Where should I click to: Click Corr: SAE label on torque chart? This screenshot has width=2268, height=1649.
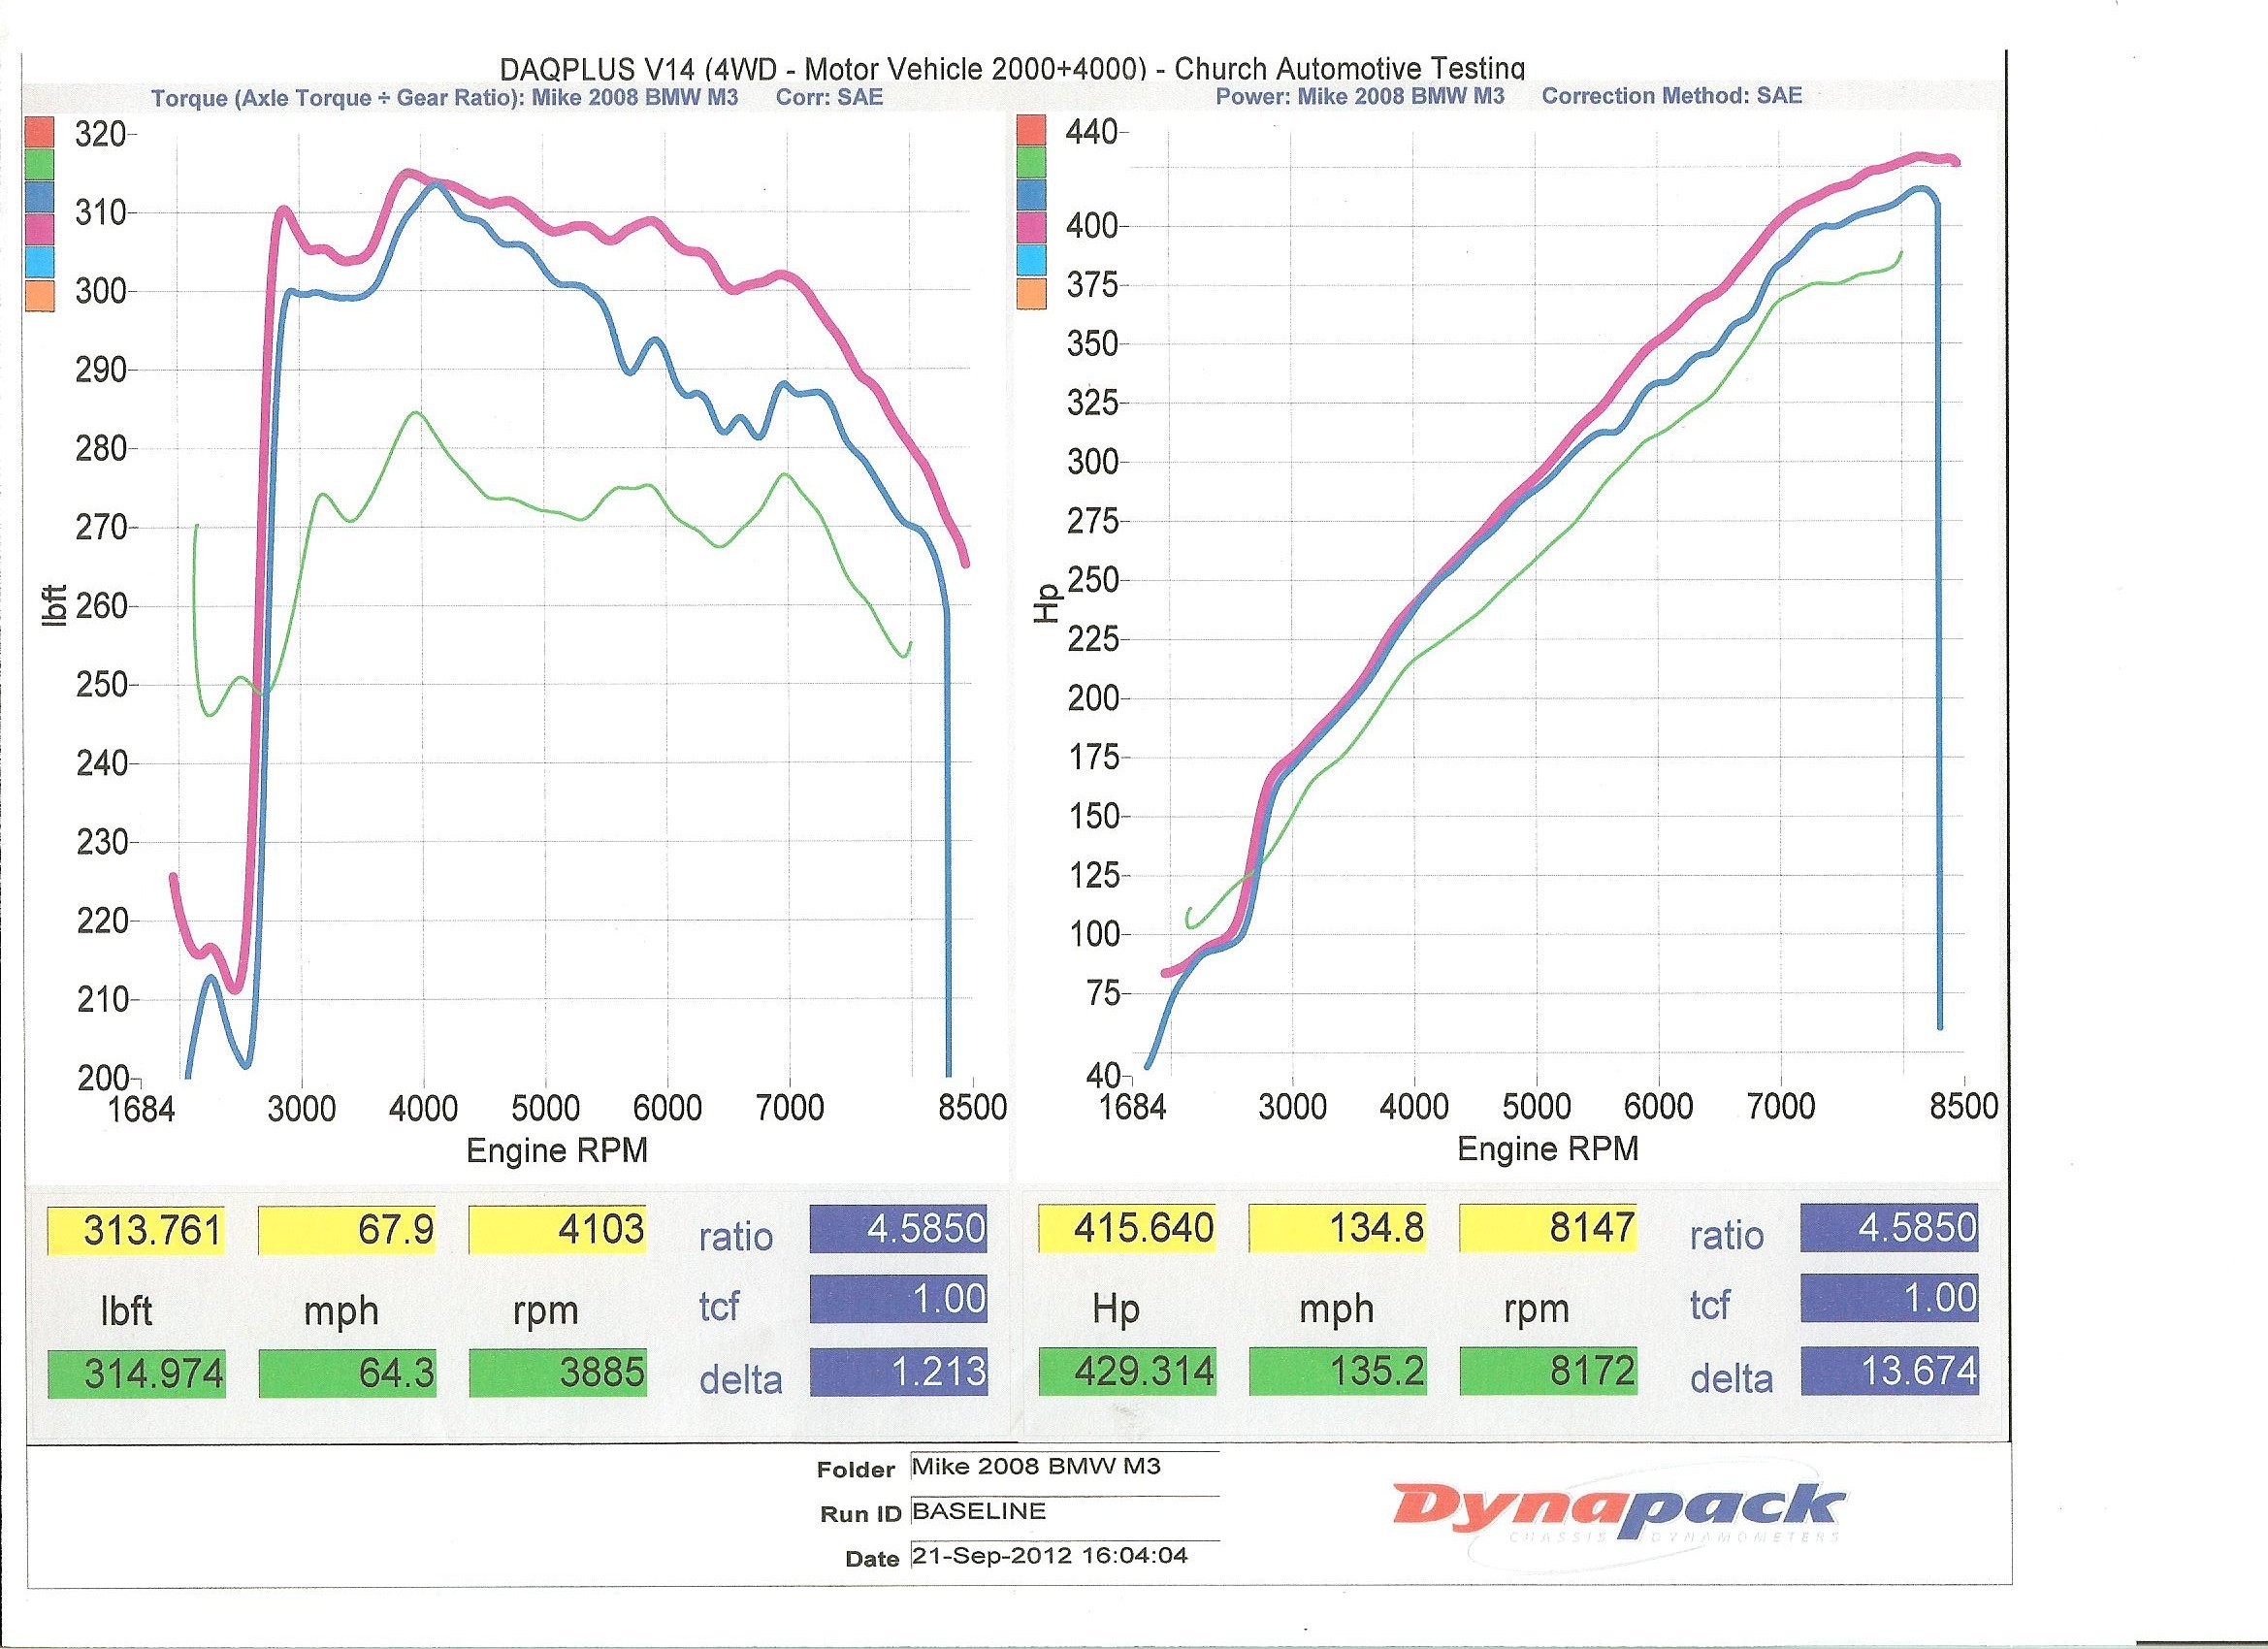coord(829,98)
